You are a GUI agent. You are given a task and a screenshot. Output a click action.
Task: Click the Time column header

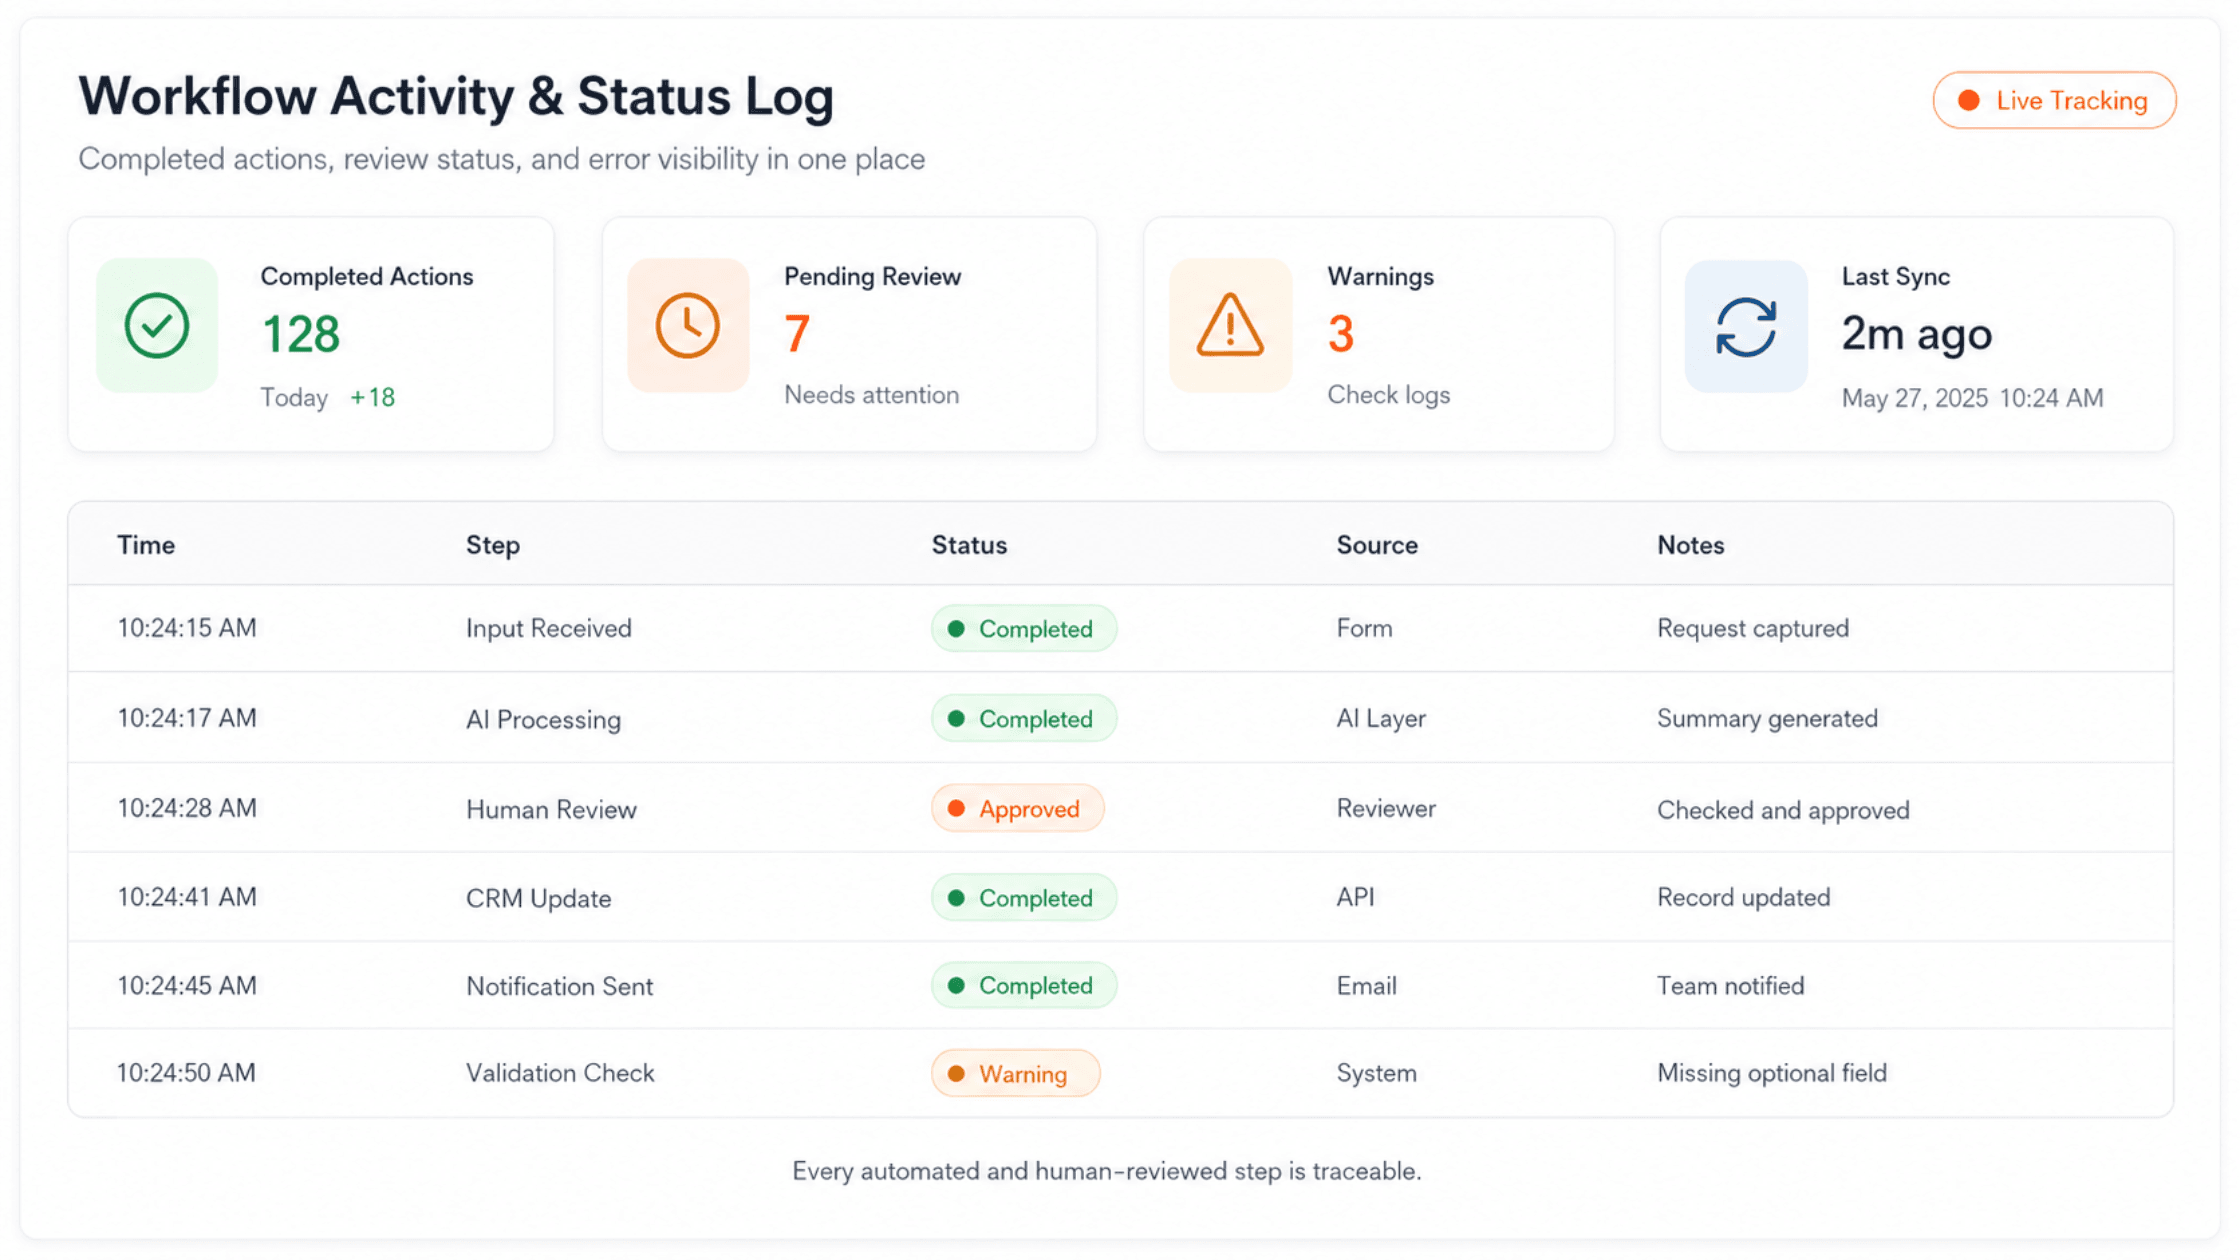click(146, 545)
